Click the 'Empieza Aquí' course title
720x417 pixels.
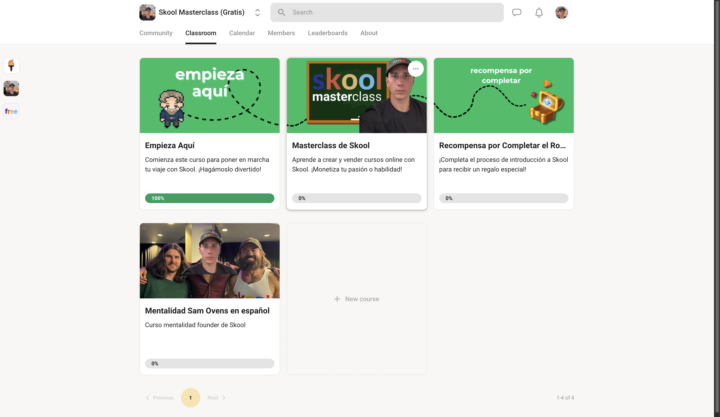(170, 146)
